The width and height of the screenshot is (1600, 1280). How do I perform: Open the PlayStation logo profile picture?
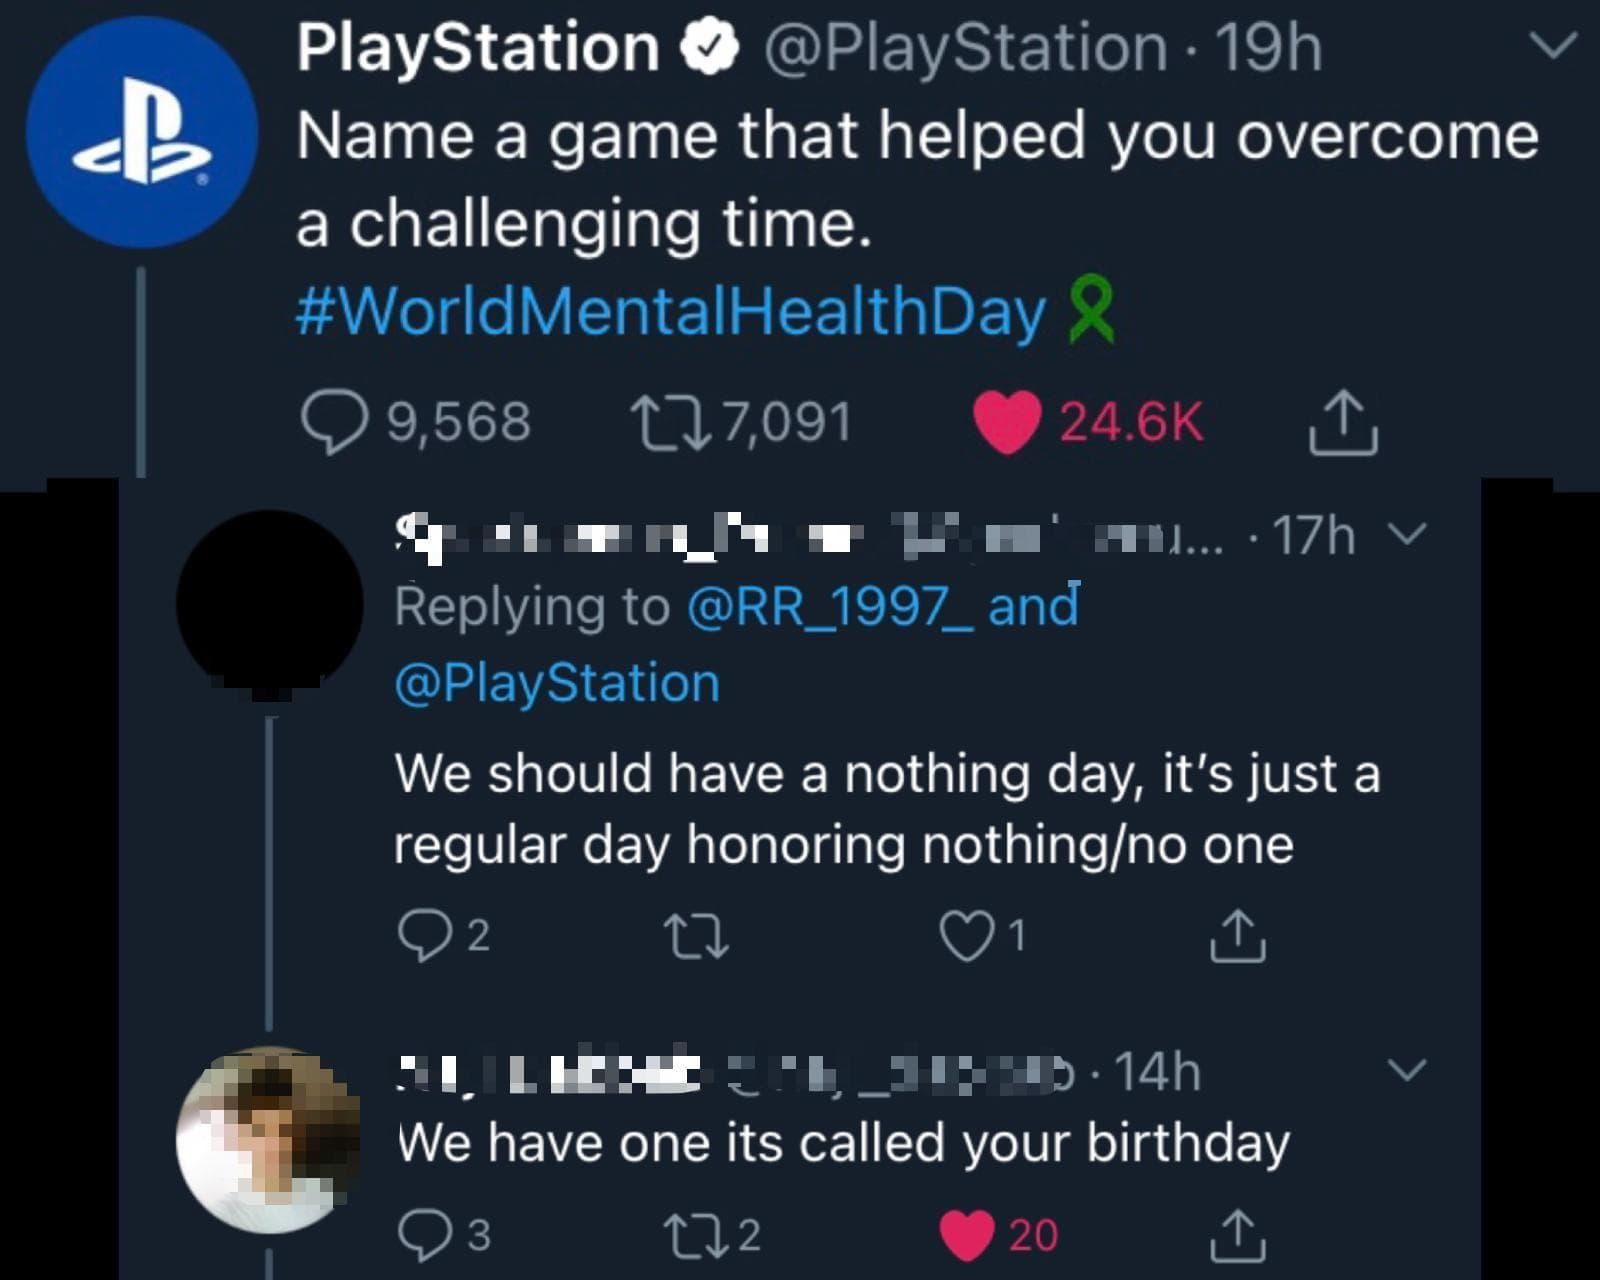[x=142, y=132]
